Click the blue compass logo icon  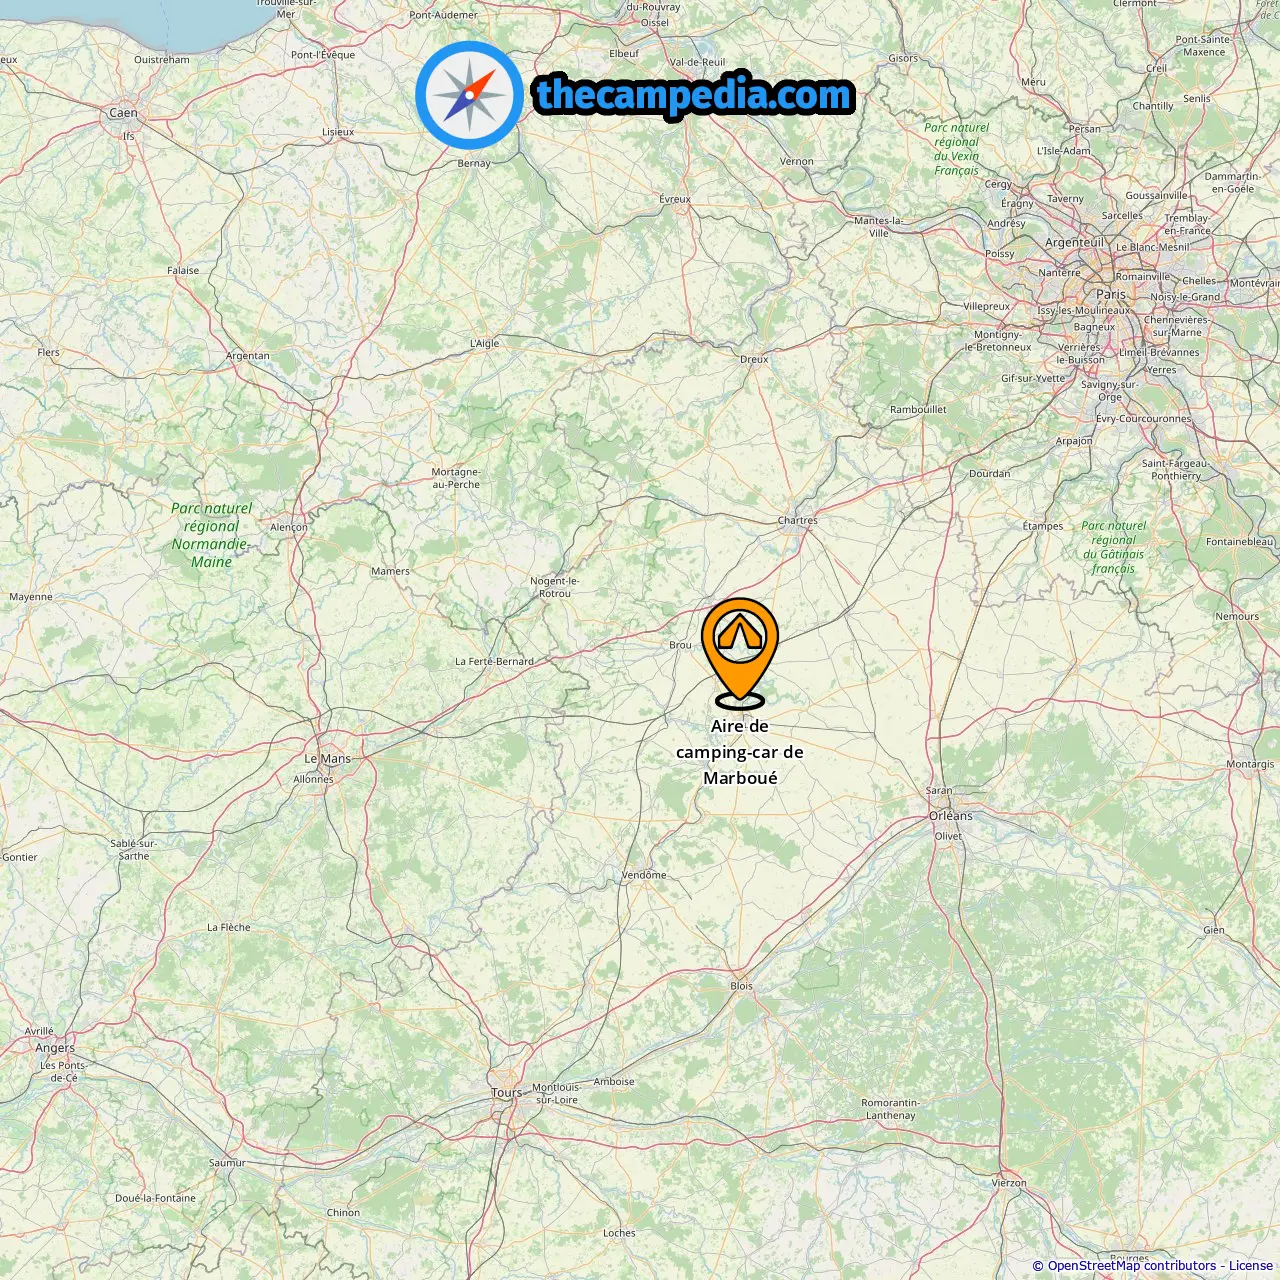469,95
